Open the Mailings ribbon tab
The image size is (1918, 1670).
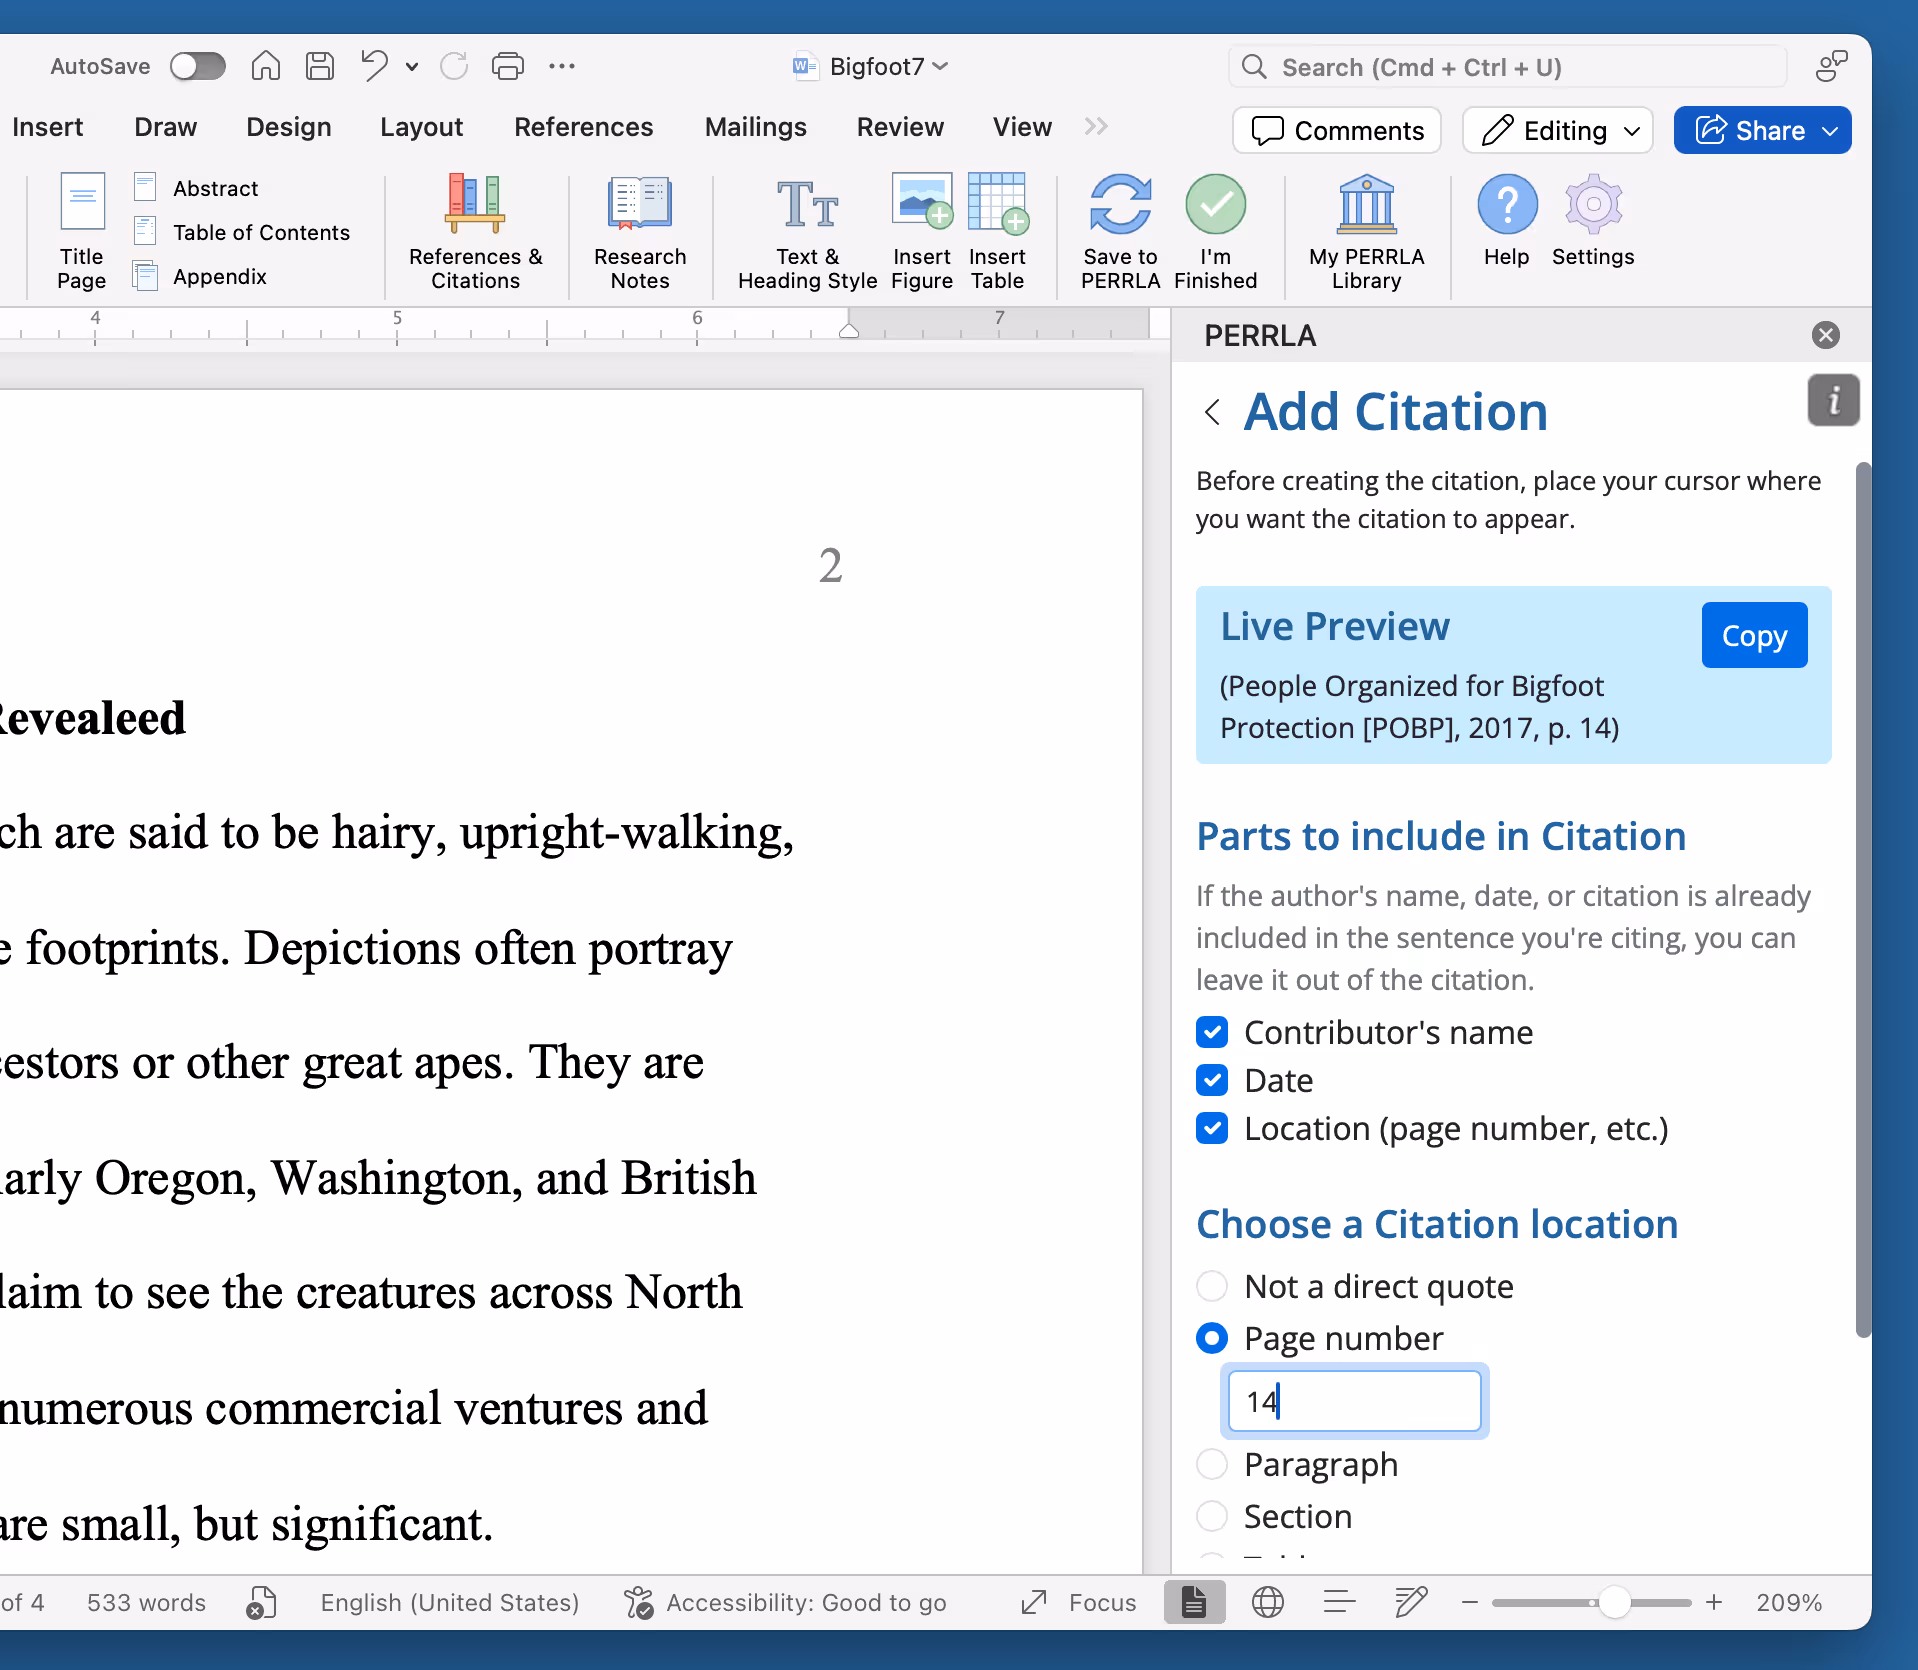[755, 127]
